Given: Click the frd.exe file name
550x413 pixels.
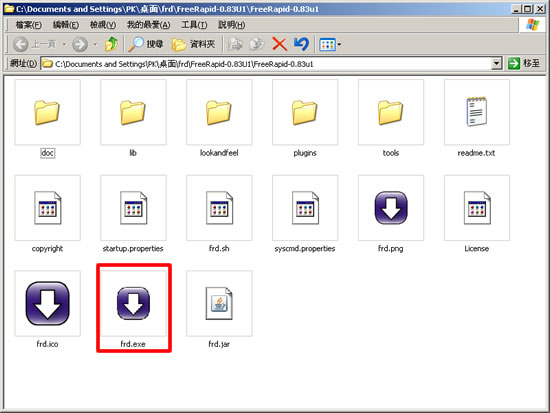Looking at the screenshot, I should click(133, 344).
